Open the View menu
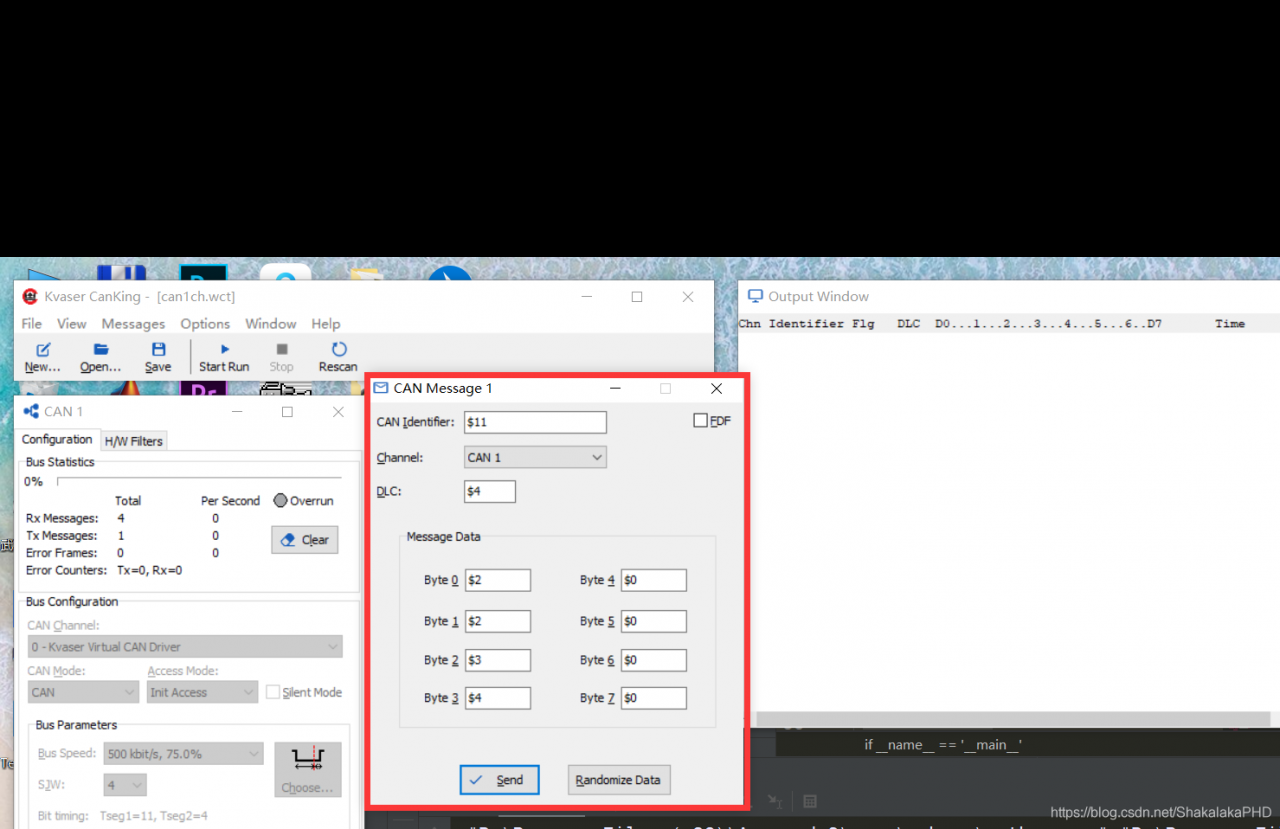The image size is (1280, 829). point(72,324)
